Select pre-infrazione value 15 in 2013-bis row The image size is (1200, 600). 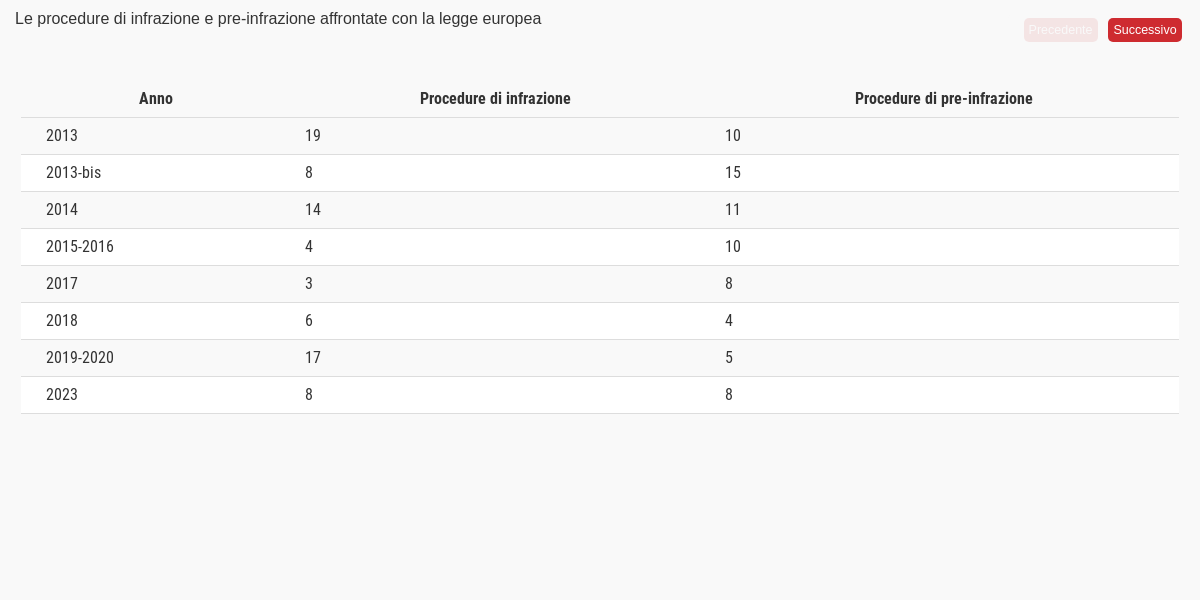click(x=733, y=173)
